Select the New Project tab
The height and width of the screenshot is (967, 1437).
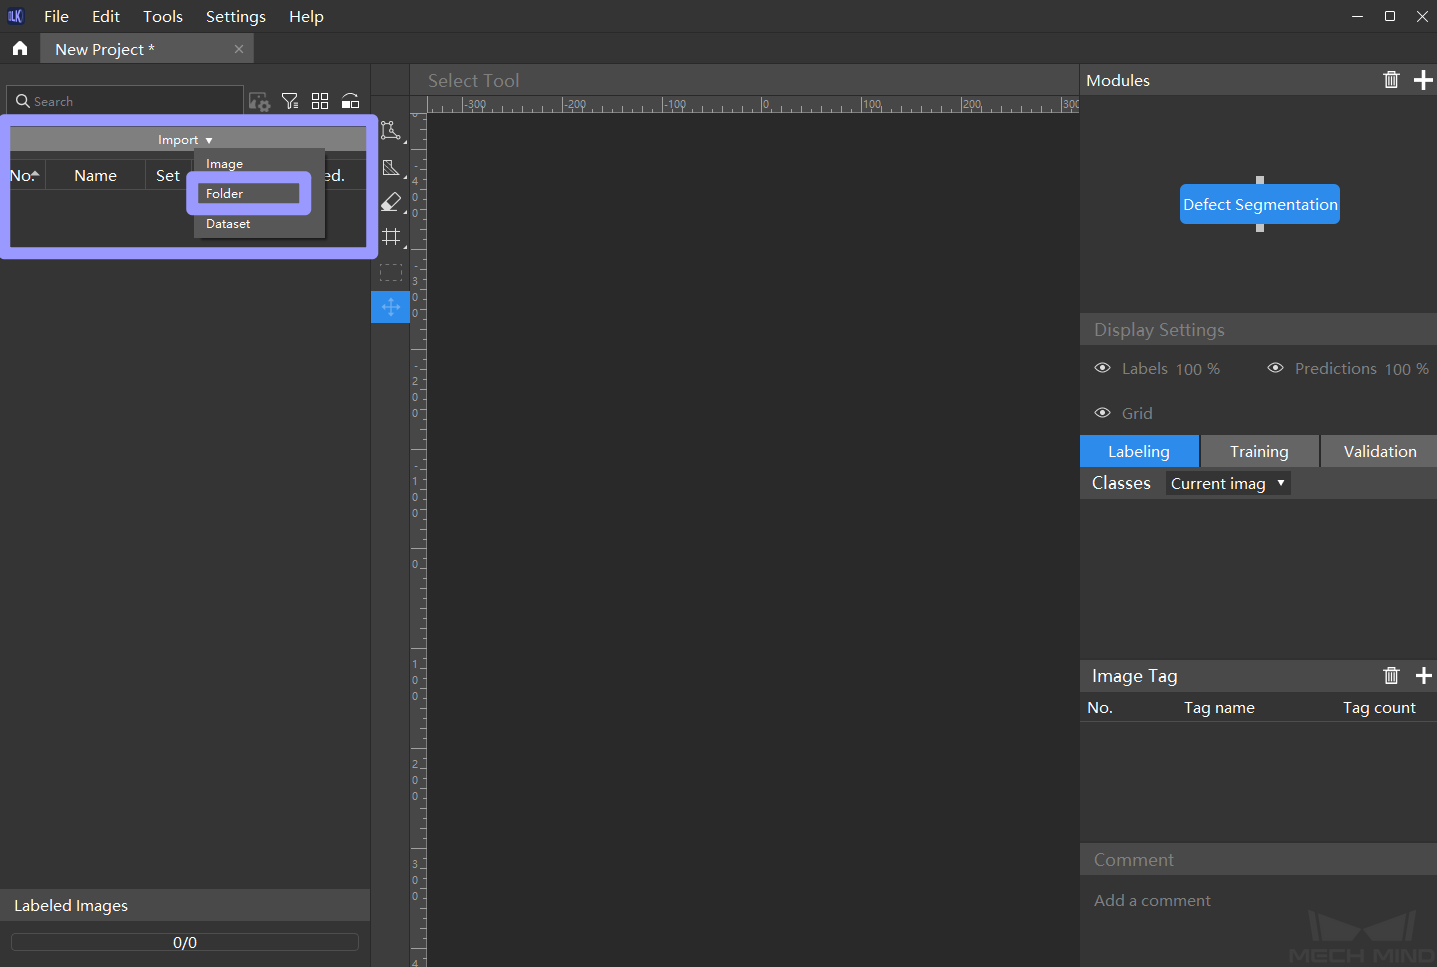point(146,49)
